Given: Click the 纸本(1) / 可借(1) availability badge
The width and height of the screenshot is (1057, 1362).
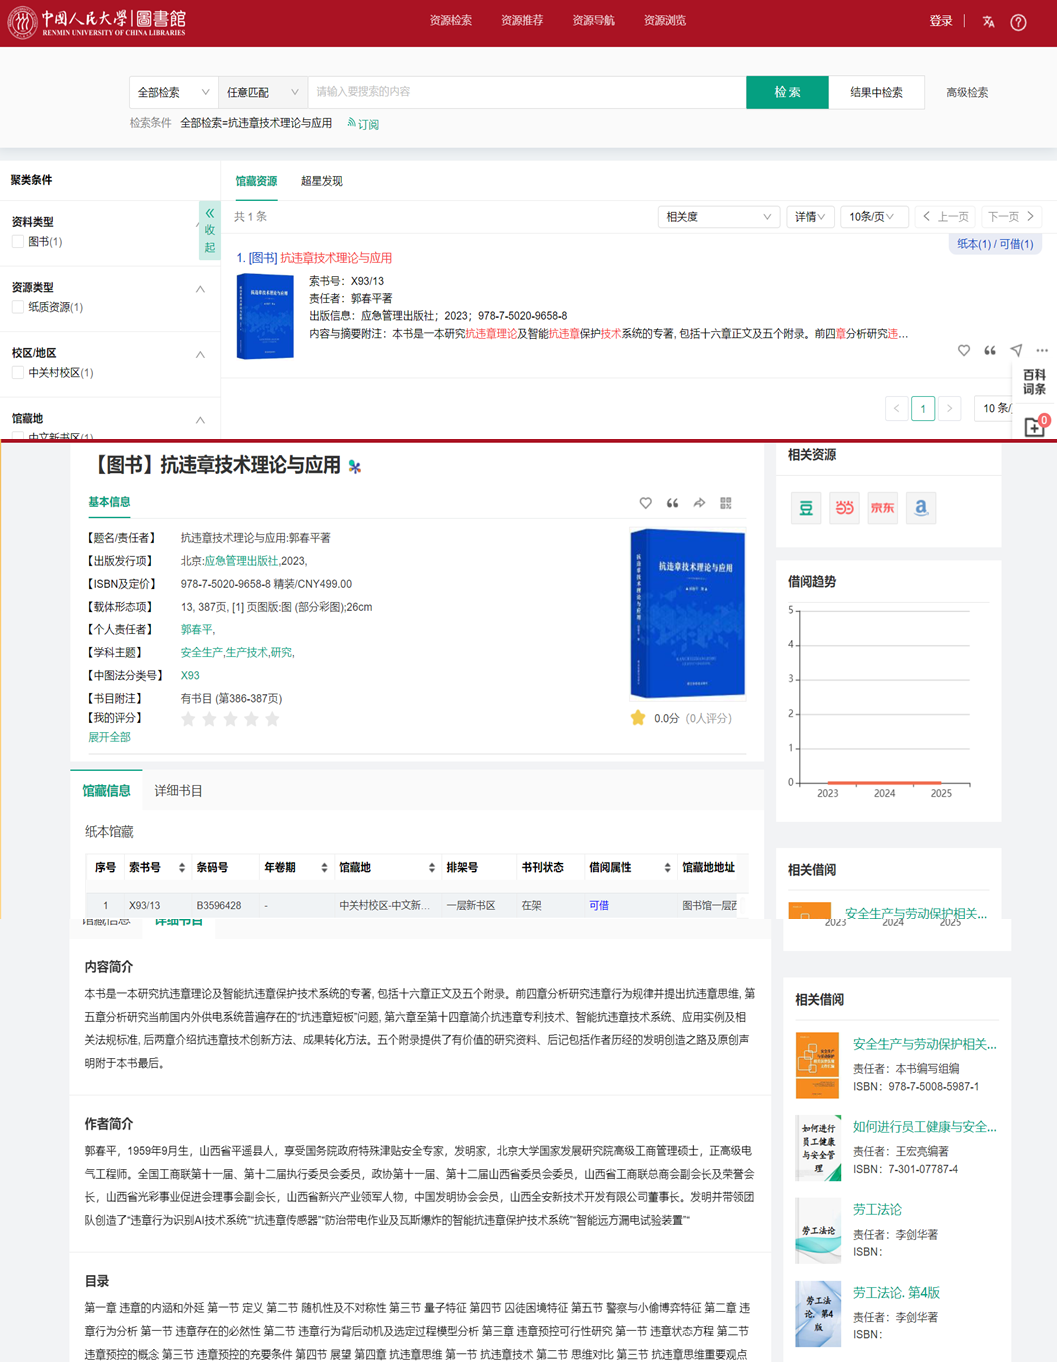Looking at the screenshot, I should click(x=995, y=244).
